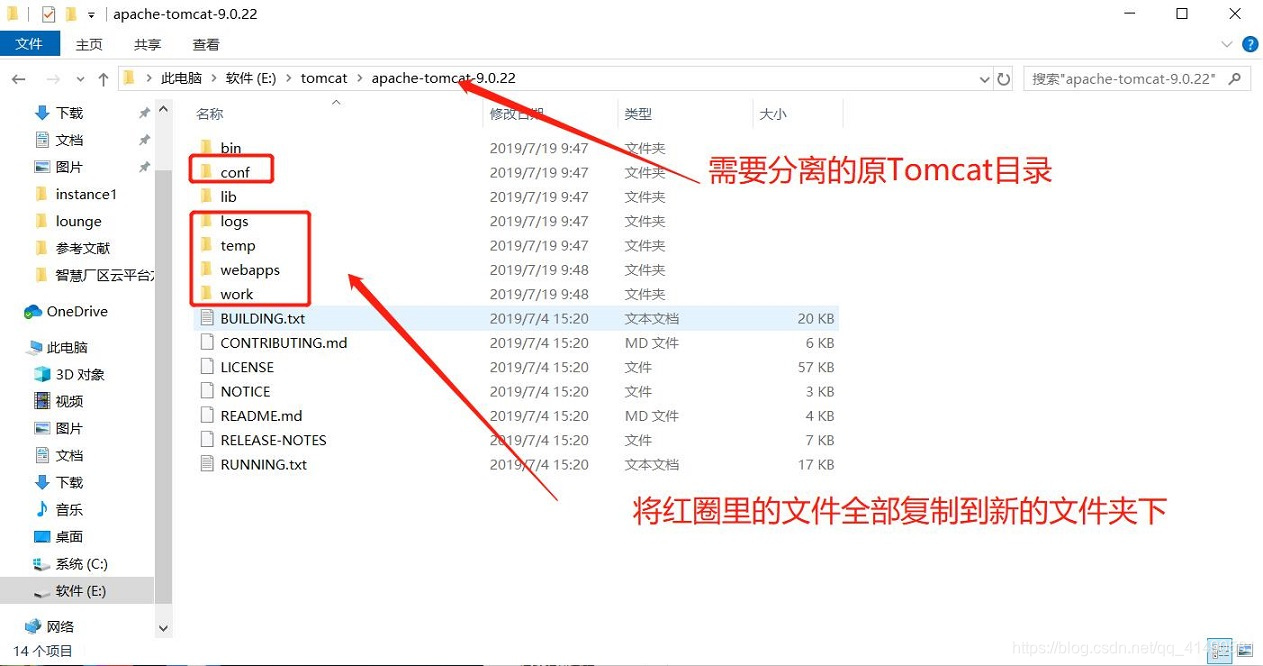Image resolution: width=1263 pixels, height=666 pixels.
Task: Open pinned 图片 in Quick Access sidebar
Action: (x=69, y=167)
